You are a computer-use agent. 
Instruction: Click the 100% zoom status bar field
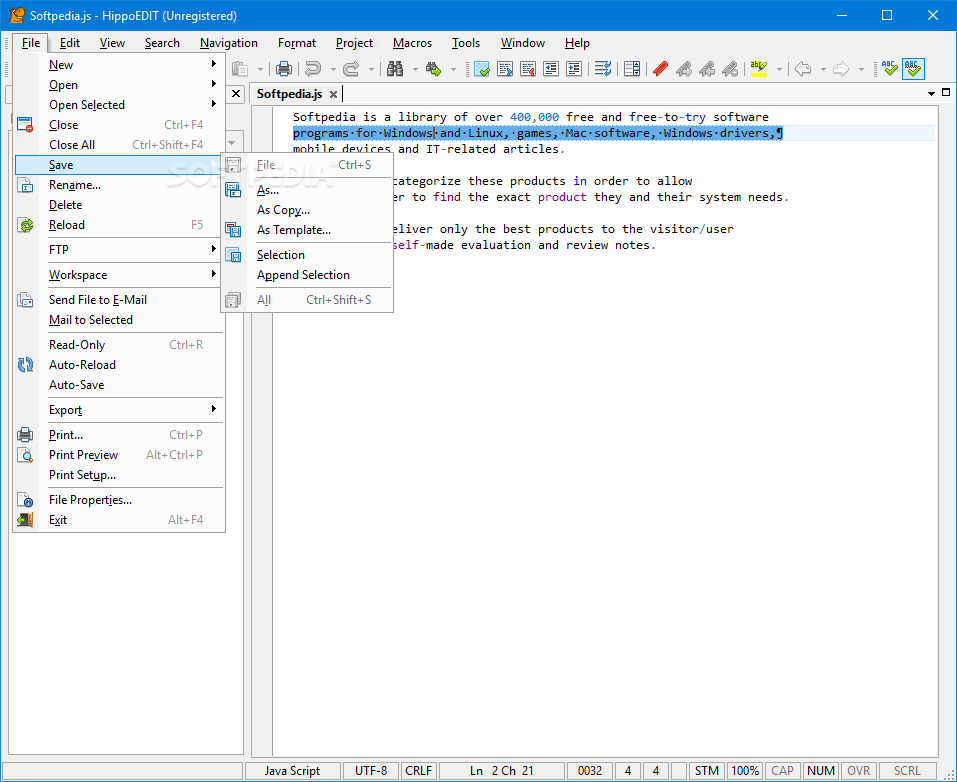[745, 771]
